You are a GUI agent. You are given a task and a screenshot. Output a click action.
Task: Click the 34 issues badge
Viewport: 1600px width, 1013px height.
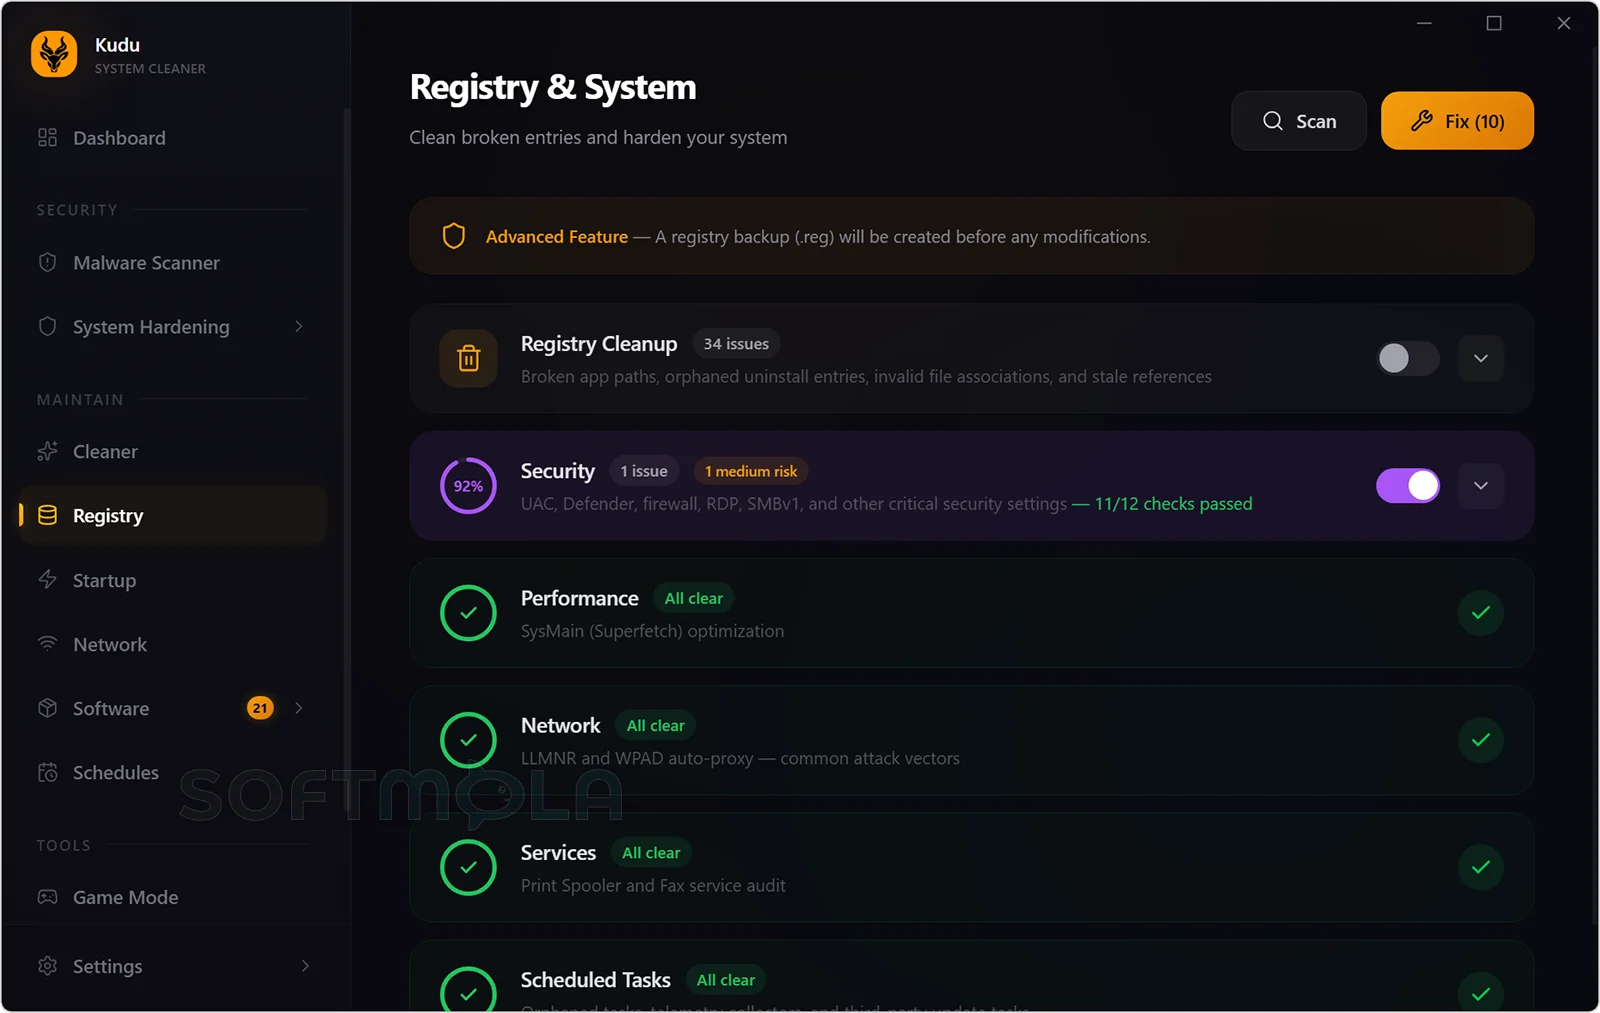pyautogui.click(x=736, y=344)
